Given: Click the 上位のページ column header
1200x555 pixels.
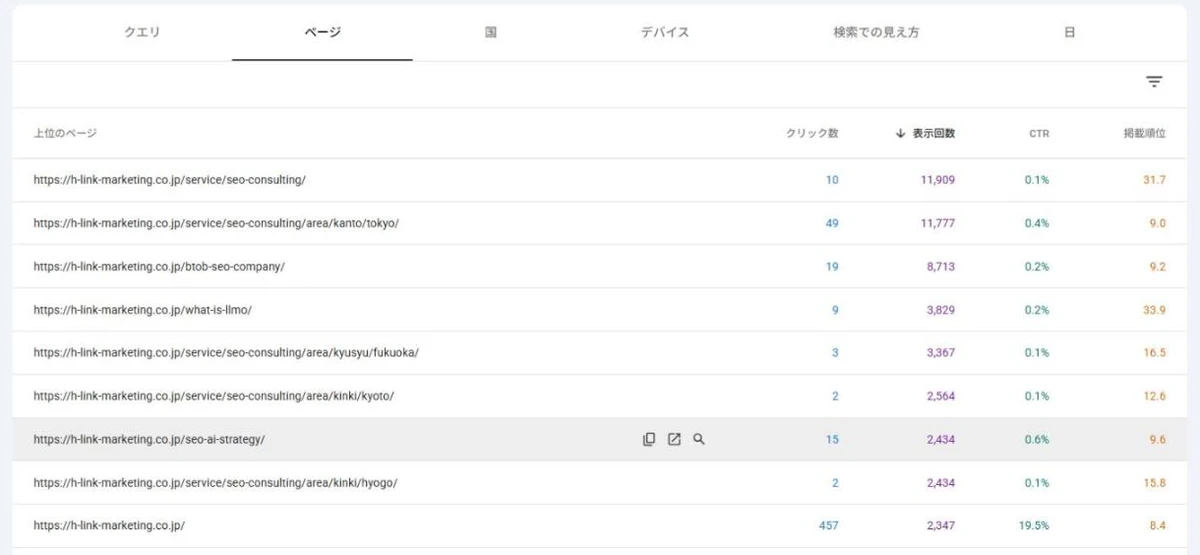Looking at the screenshot, I should pos(65,133).
